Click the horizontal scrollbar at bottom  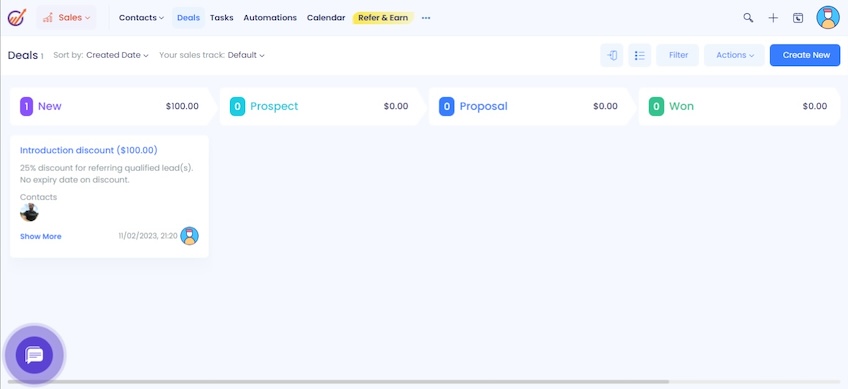tap(338, 382)
